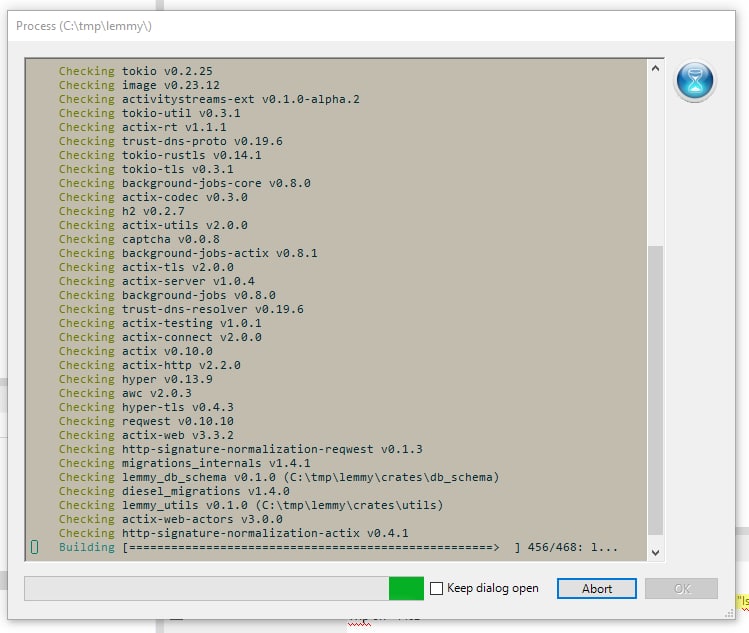Viewport: 749px width, 633px height.
Task: Click the 'reqwest v0.10.10' line
Action: [x=146, y=421]
